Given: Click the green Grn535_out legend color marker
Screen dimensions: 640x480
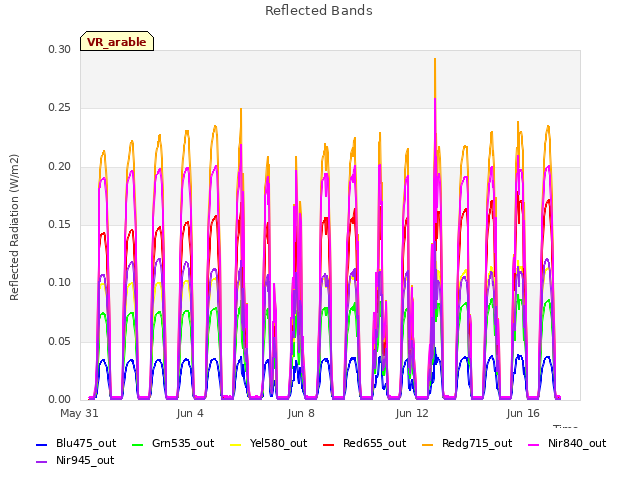Looking at the screenshot, I should pyautogui.click(x=138, y=445).
